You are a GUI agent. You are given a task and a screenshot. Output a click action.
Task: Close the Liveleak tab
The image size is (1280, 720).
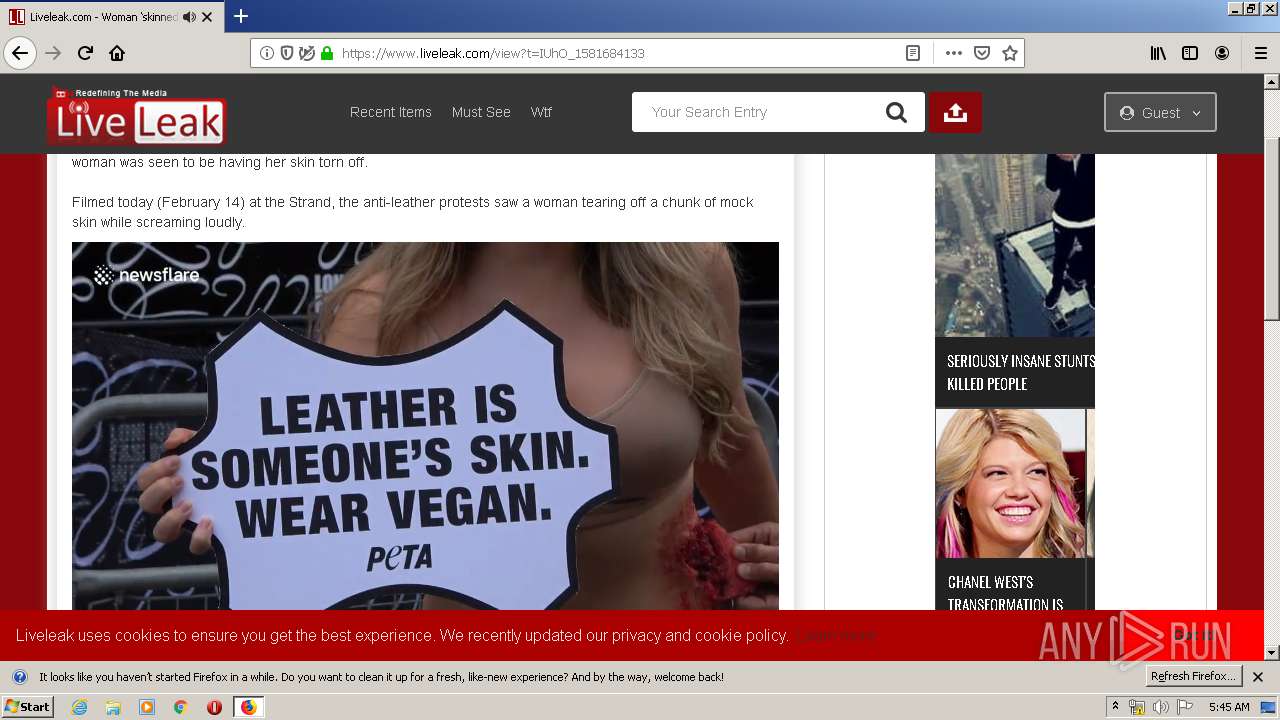click(207, 17)
